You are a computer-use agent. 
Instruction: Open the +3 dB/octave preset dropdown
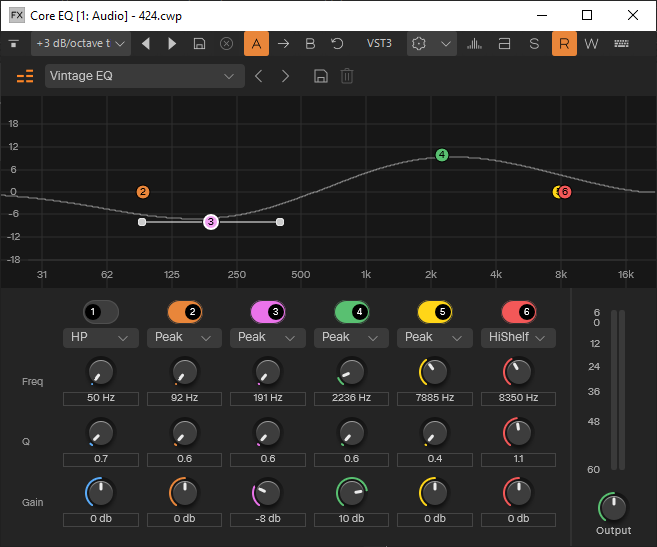point(80,44)
